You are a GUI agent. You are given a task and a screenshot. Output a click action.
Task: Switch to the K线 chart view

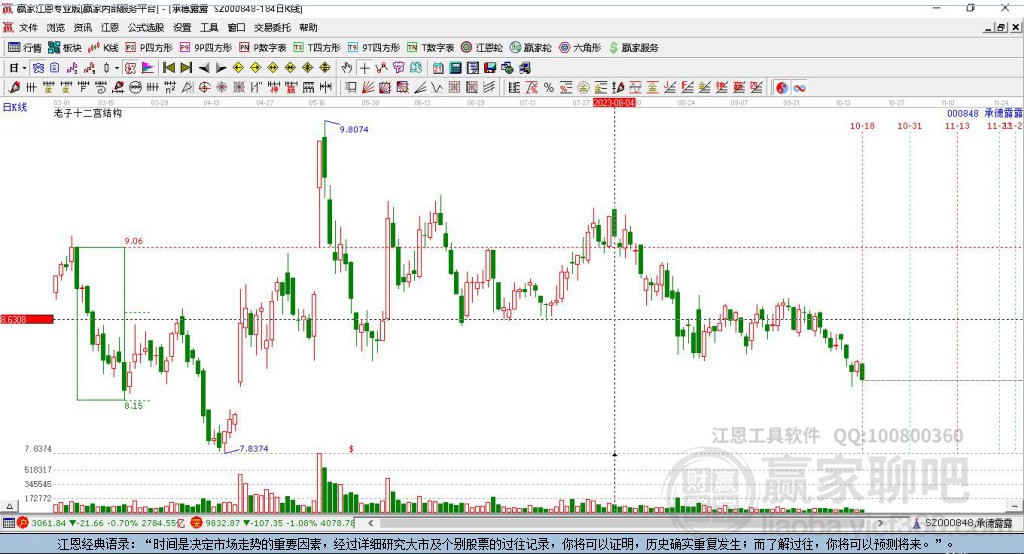(x=103, y=48)
